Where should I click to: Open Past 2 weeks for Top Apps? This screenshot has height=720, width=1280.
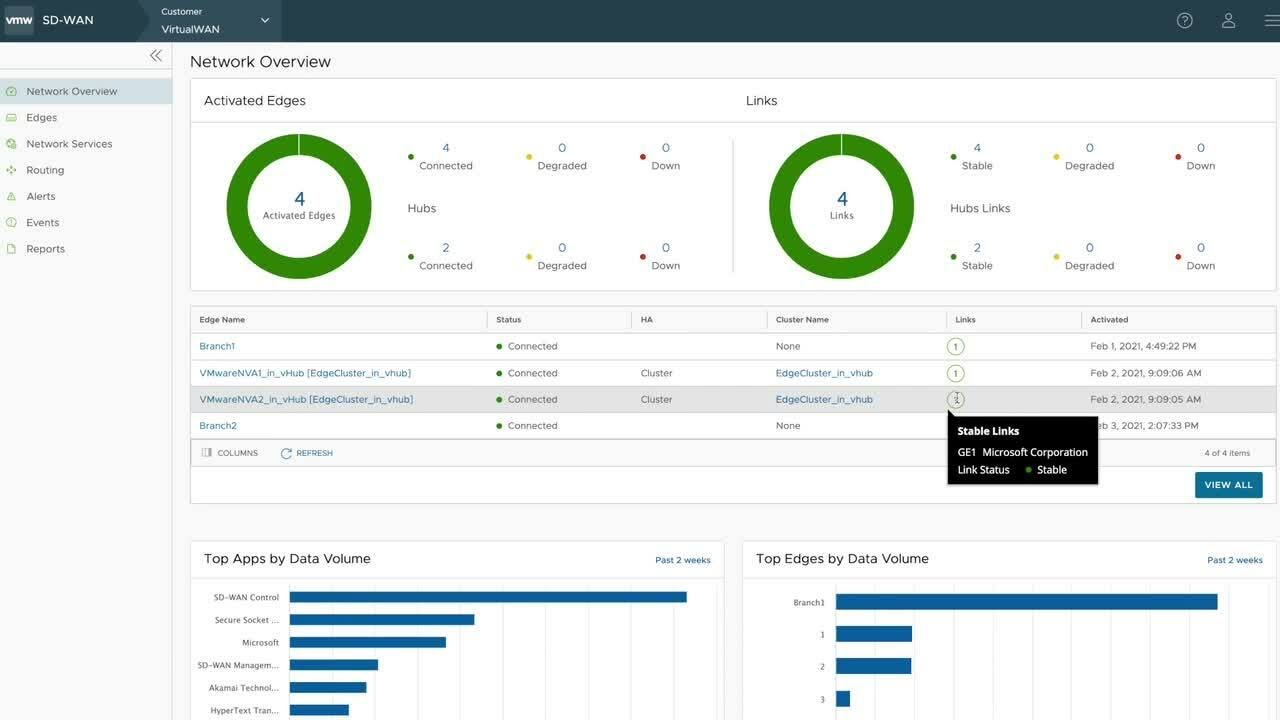tap(682, 560)
